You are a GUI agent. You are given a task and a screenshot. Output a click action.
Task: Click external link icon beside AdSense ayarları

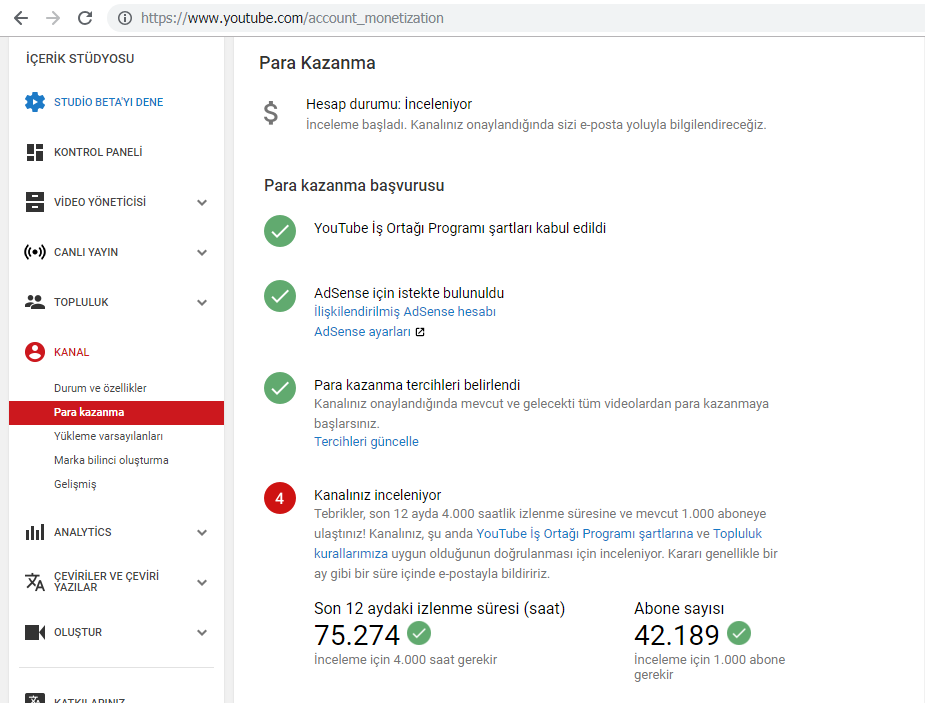pyautogui.click(x=420, y=332)
